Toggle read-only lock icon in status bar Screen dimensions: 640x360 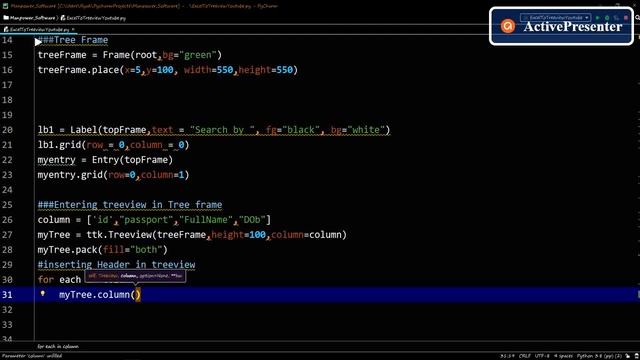point(628,356)
